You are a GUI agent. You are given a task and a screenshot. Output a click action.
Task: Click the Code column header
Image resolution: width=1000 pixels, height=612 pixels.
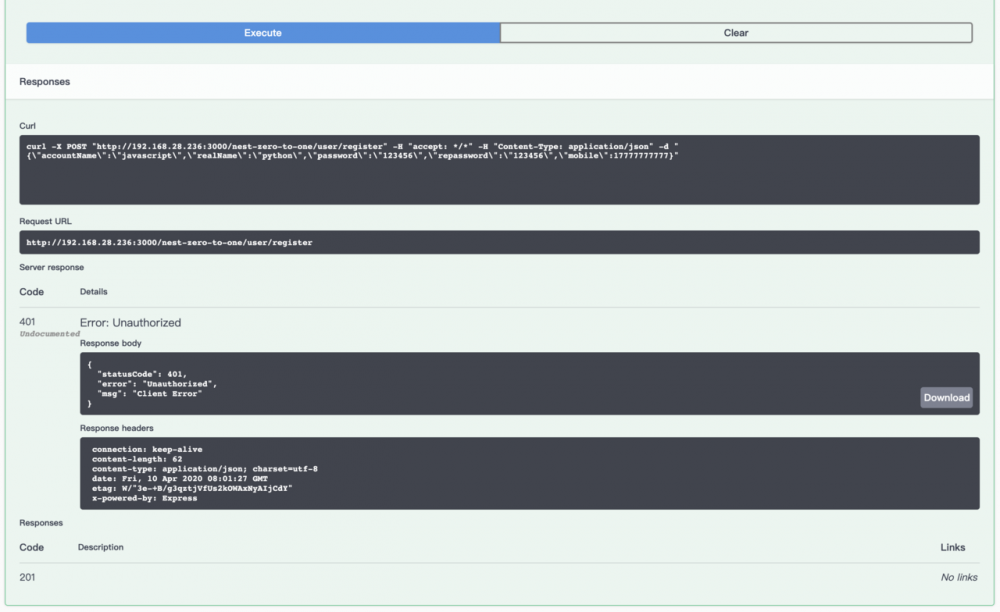point(31,291)
